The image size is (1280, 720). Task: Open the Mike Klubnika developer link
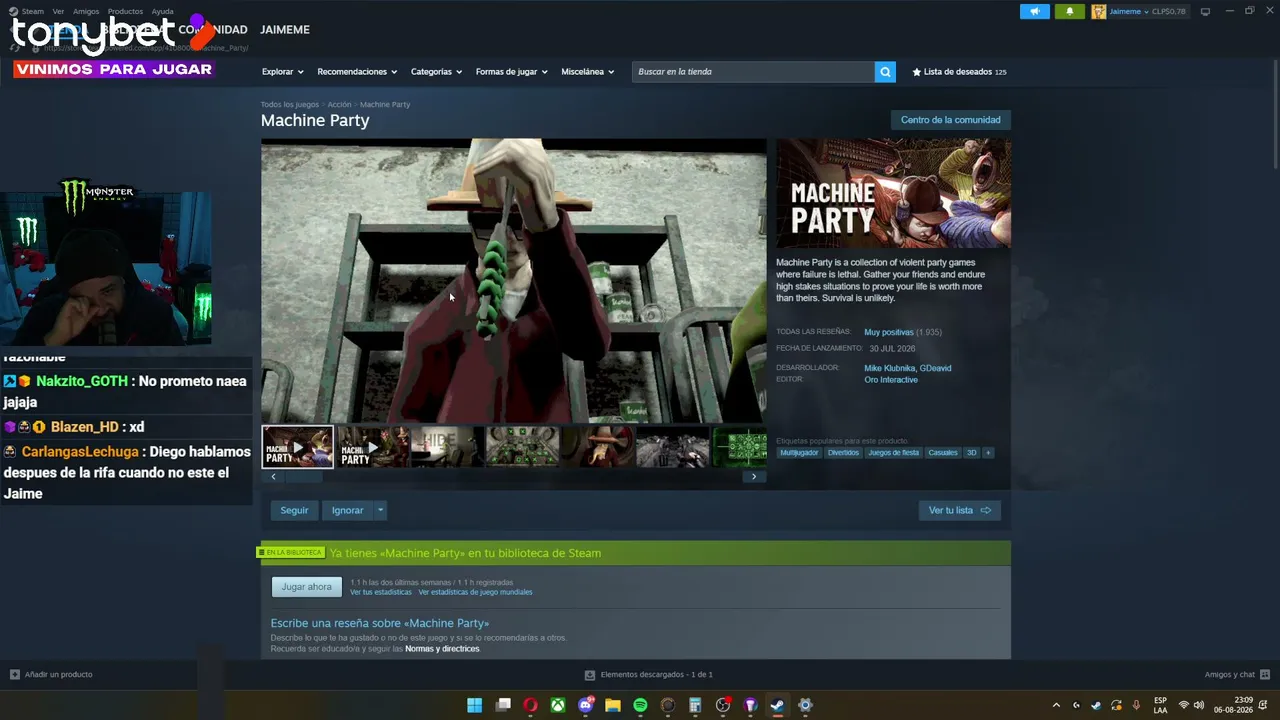[889, 368]
